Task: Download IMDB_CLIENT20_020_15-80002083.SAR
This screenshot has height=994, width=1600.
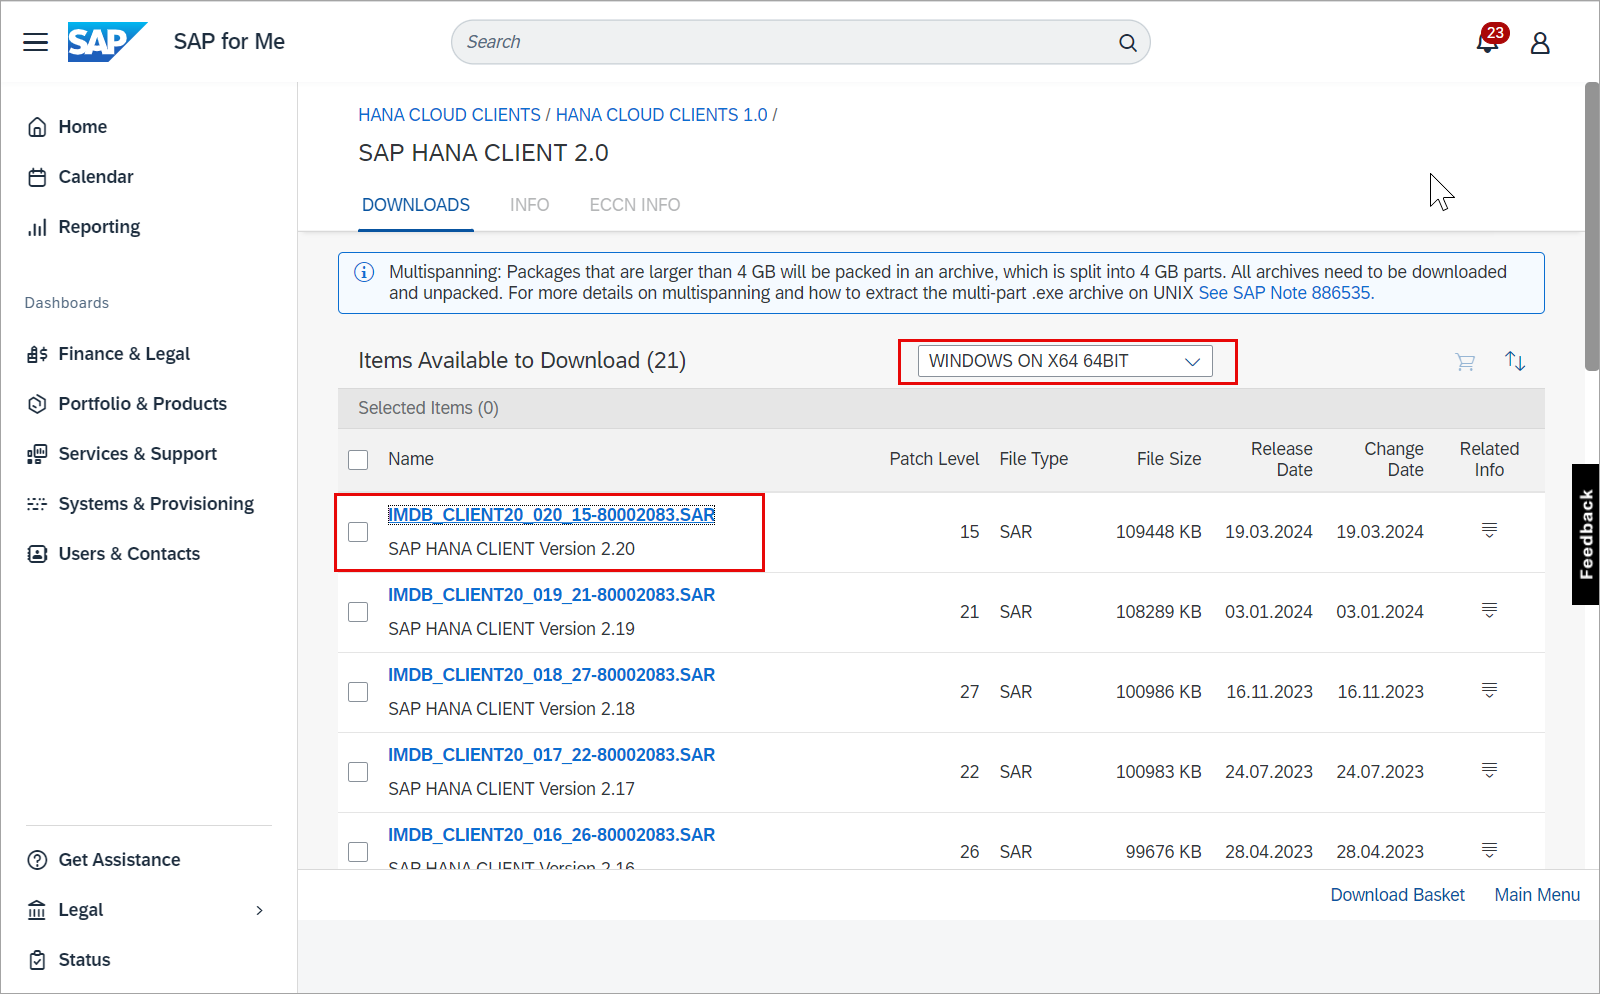Action: [x=551, y=515]
